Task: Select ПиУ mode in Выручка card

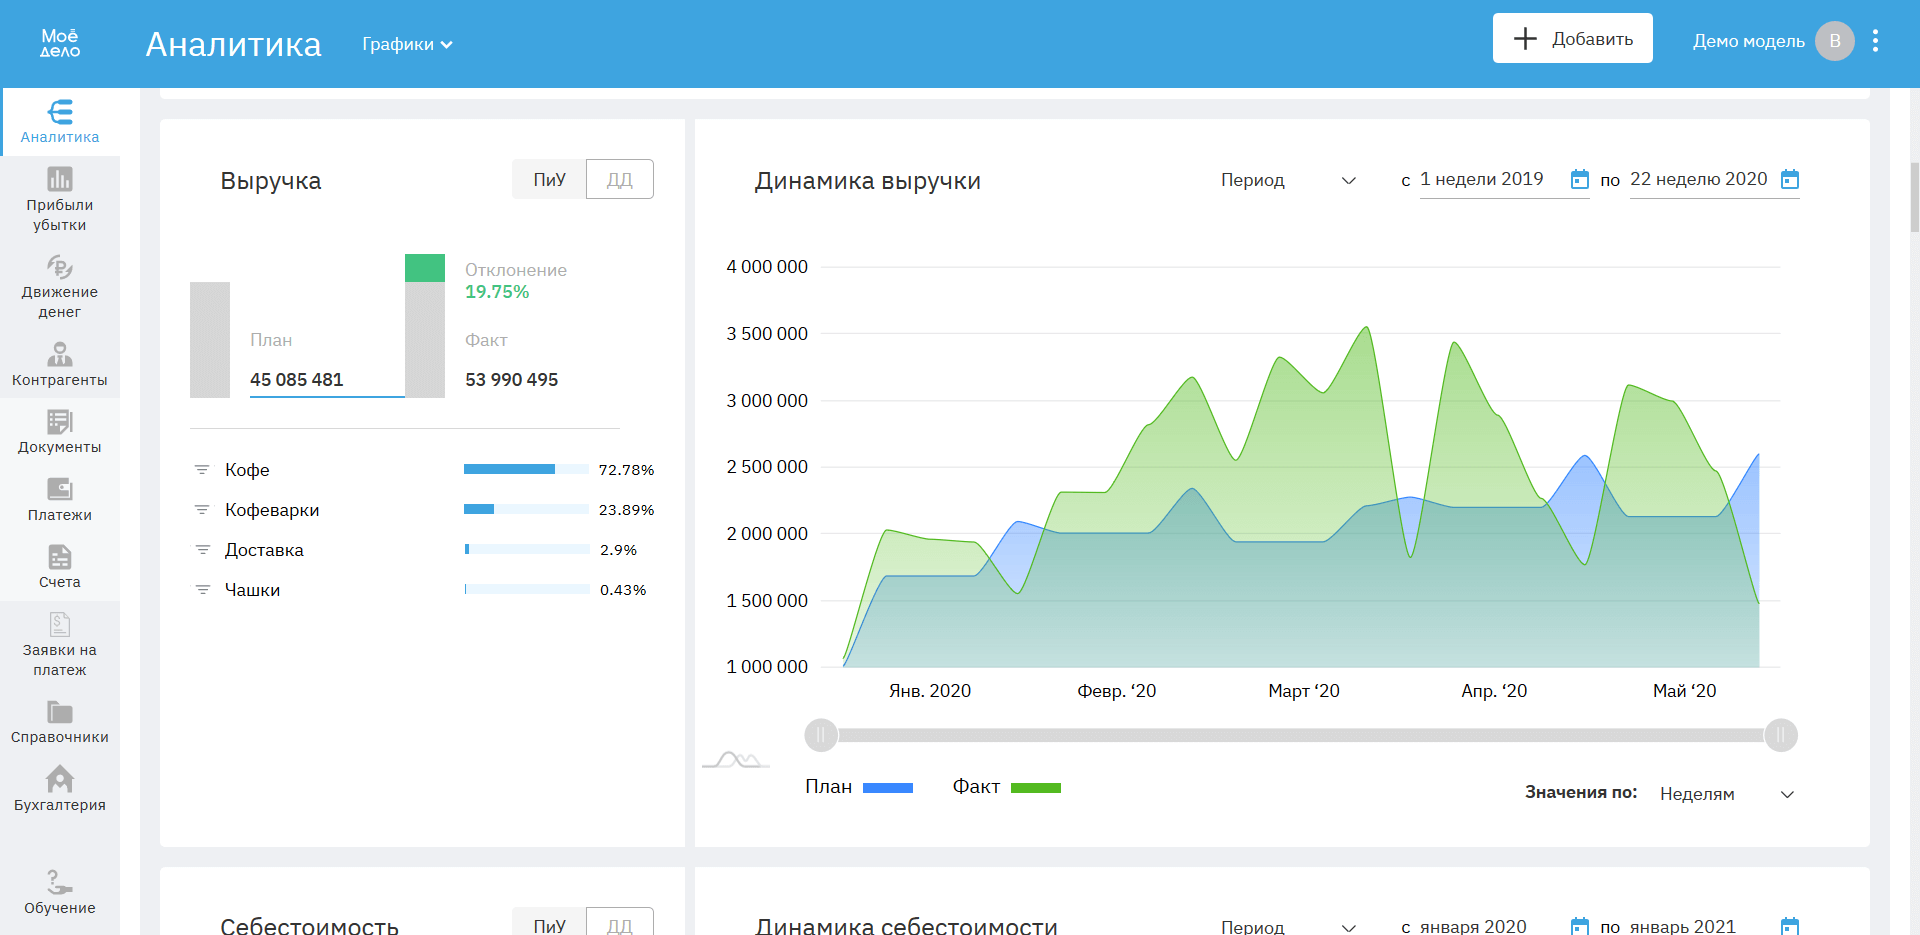Action: coord(549,179)
